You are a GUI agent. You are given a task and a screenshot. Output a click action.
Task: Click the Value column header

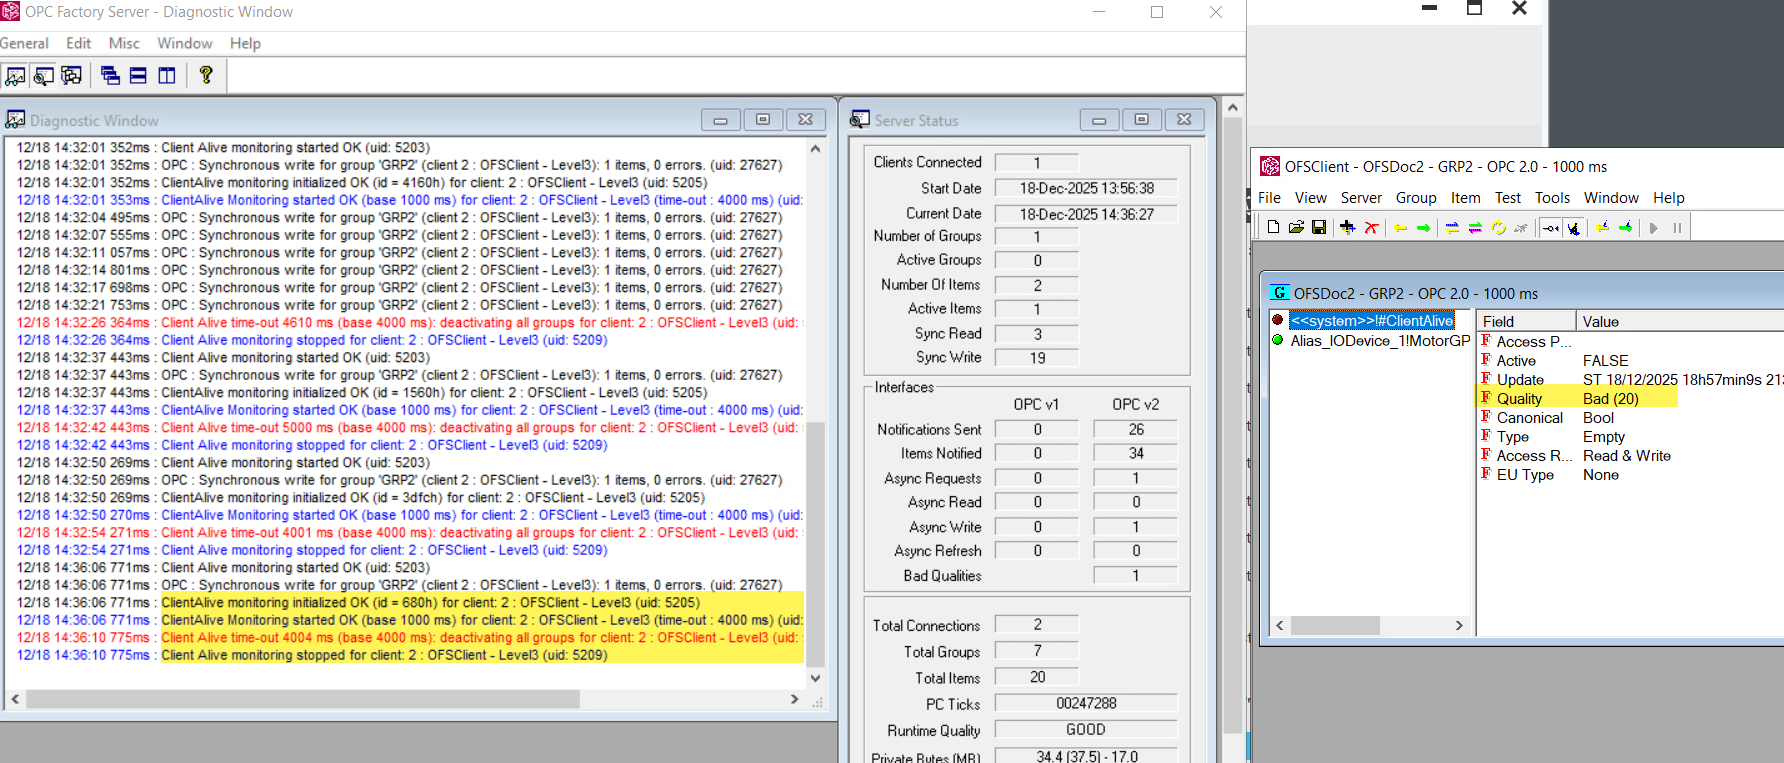point(1680,321)
